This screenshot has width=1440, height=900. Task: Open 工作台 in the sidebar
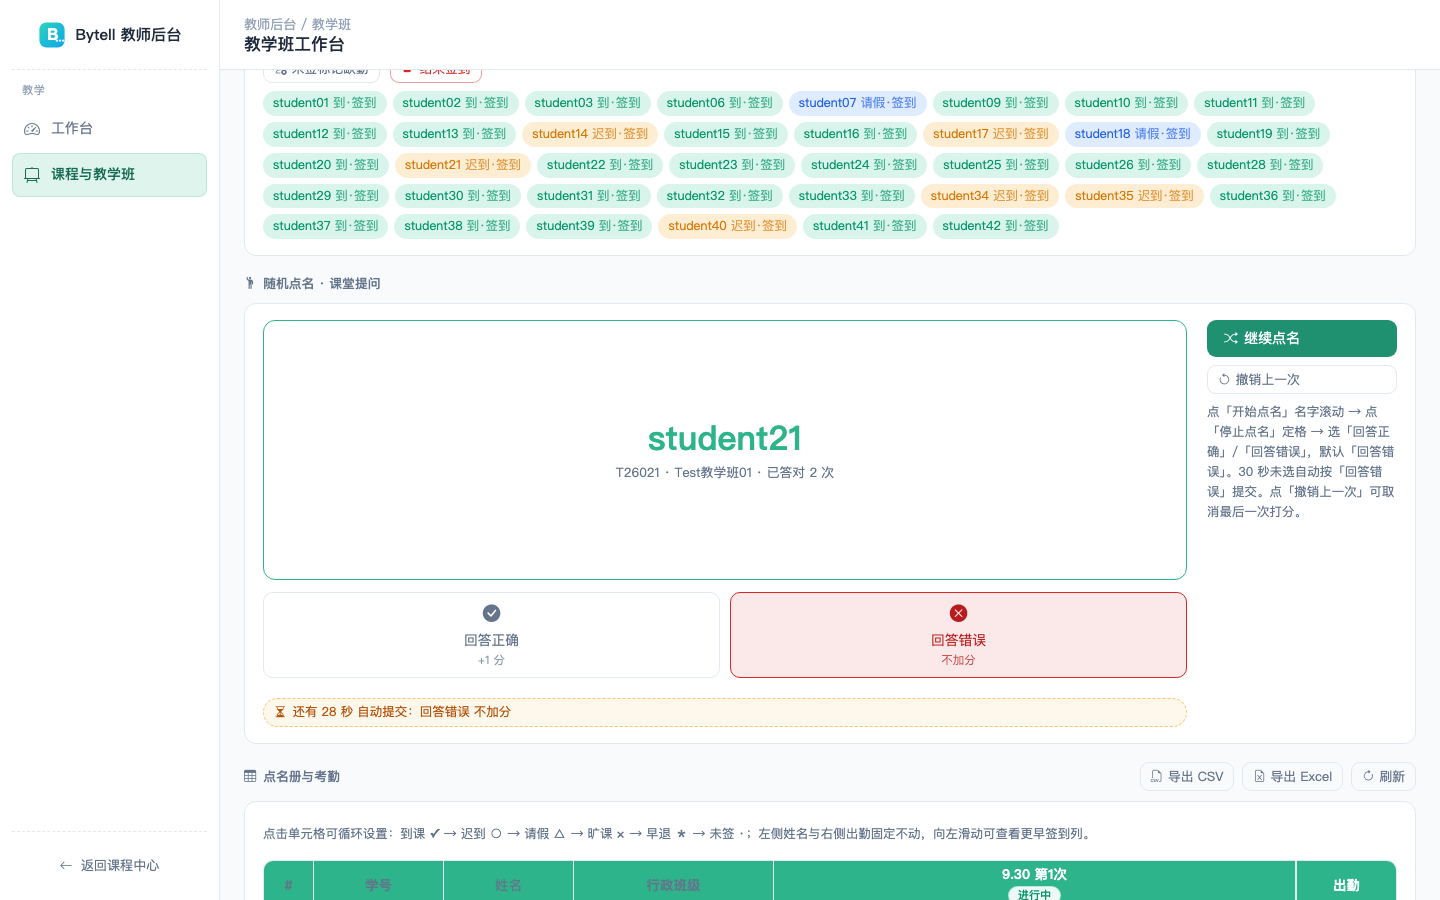tap(109, 129)
